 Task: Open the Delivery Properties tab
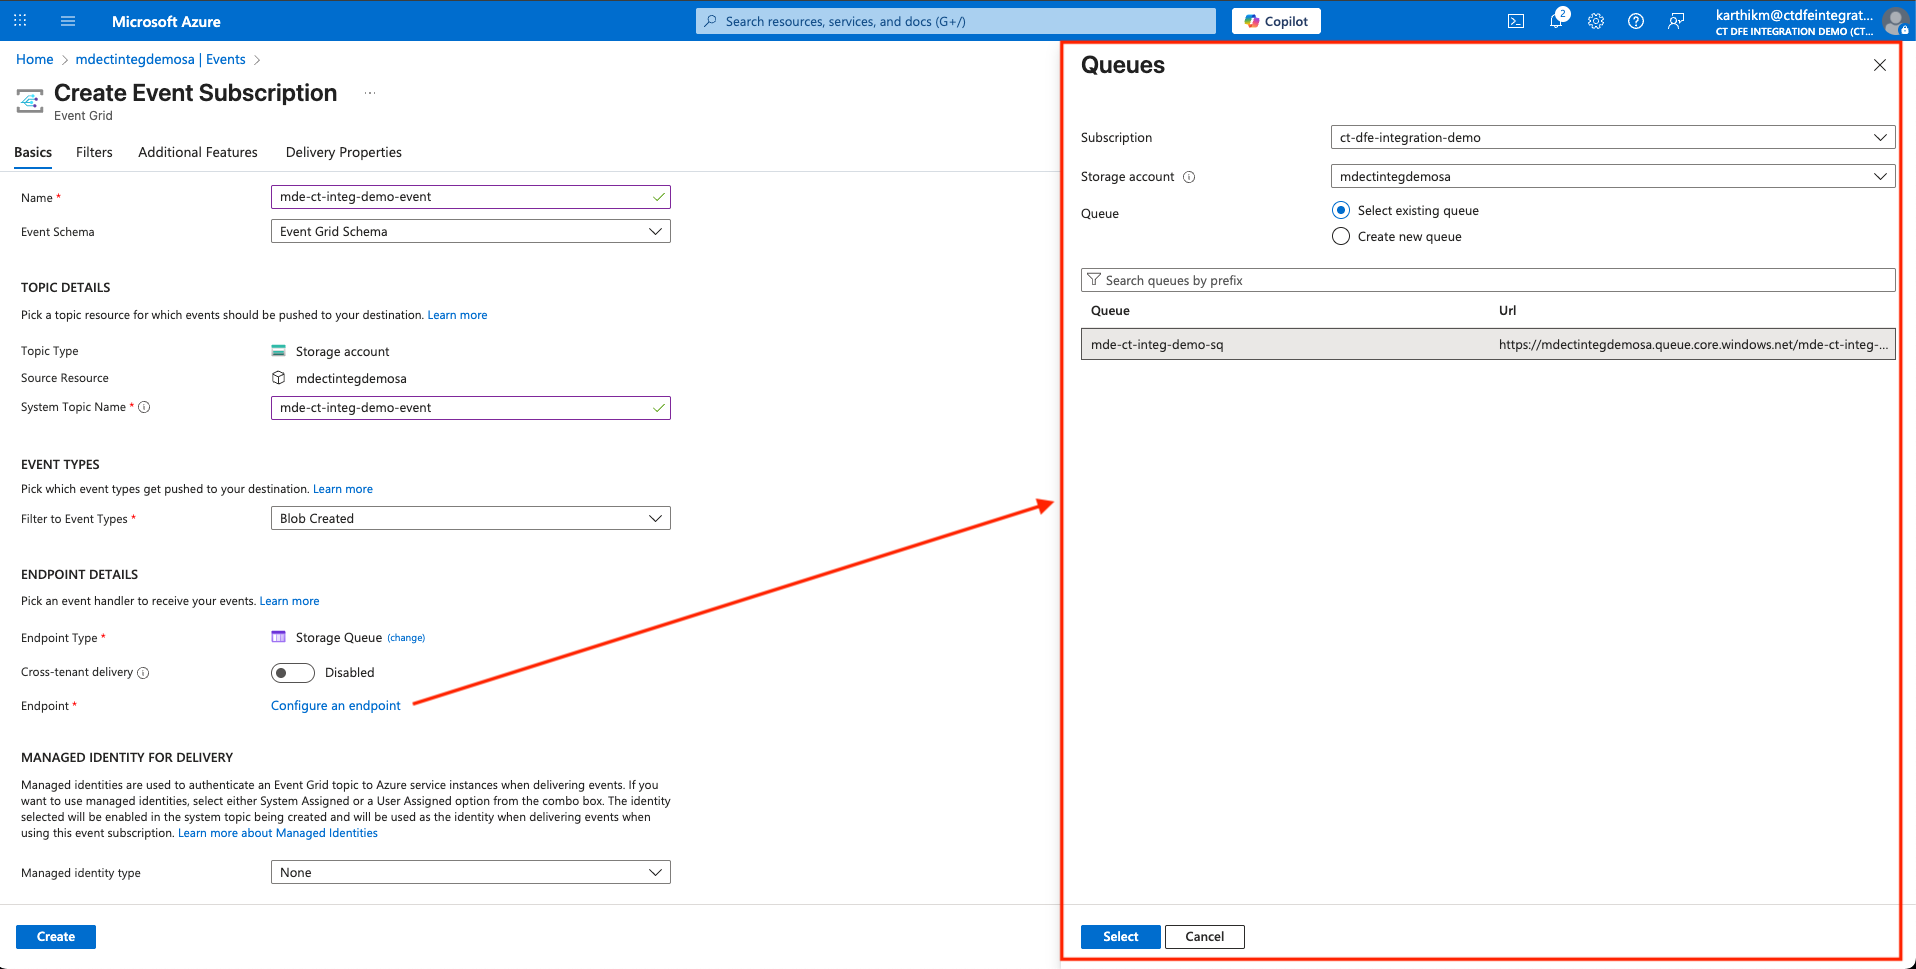[x=343, y=152]
